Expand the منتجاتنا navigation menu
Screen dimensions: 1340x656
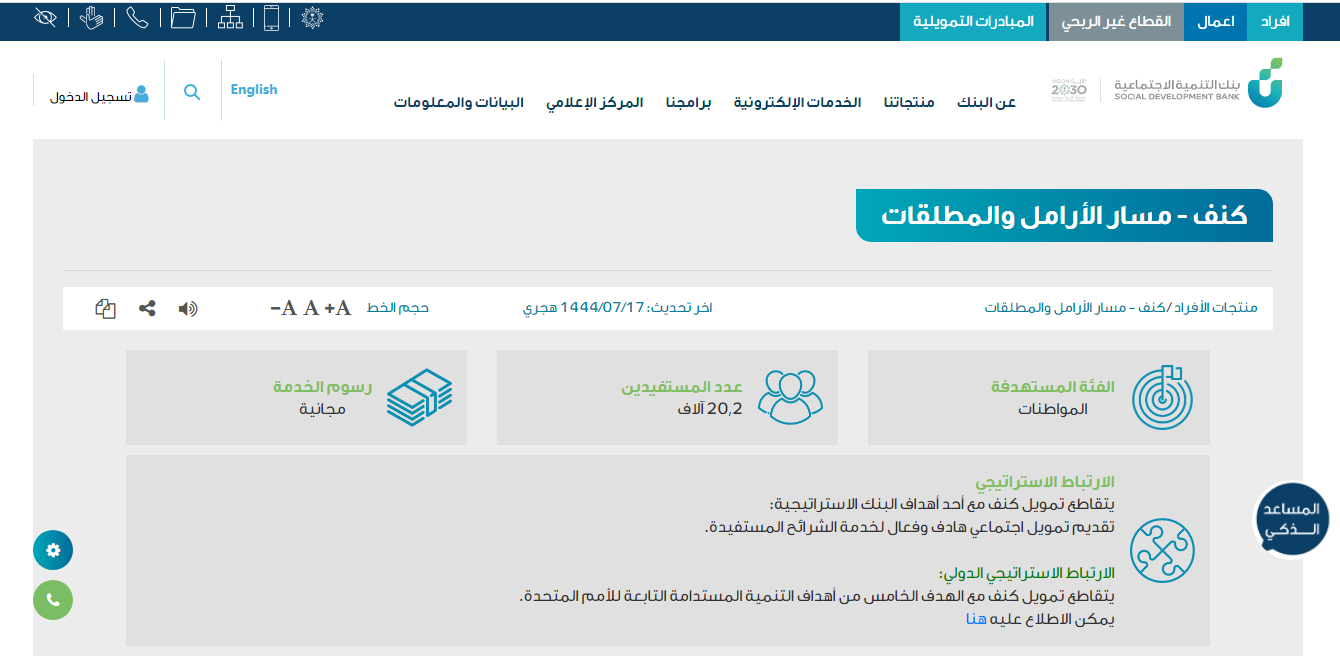coord(909,103)
